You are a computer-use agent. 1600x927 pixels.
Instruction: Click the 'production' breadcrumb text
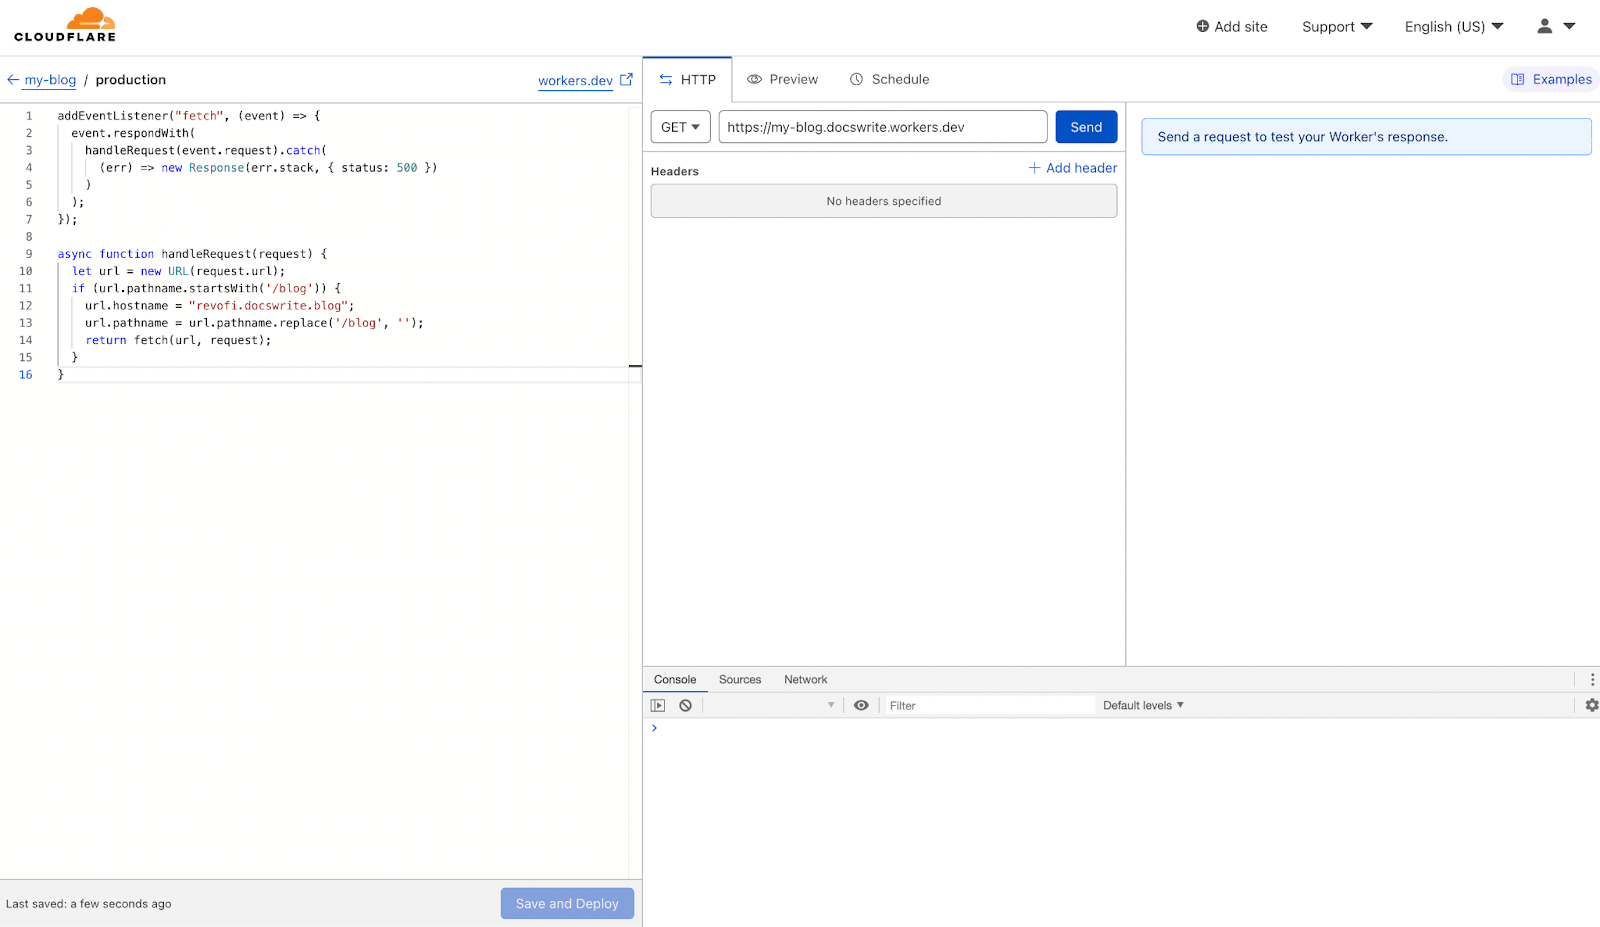(131, 80)
